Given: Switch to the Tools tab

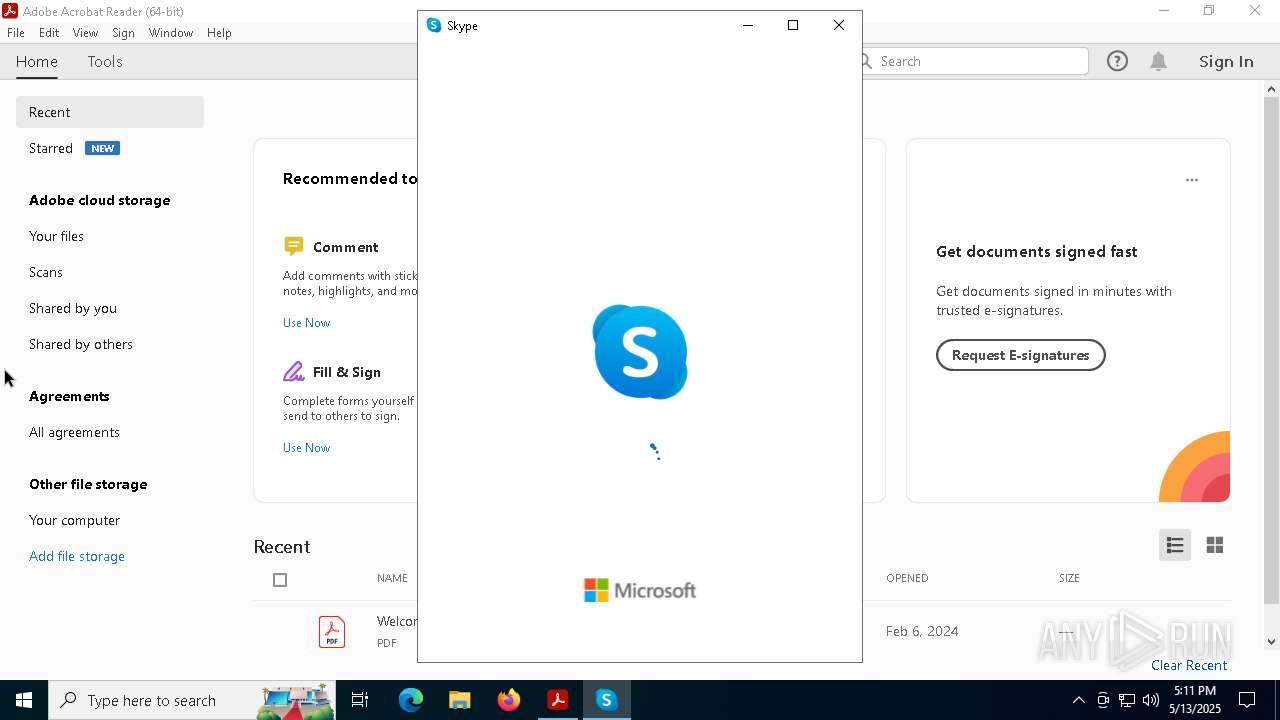Looking at the screenshot, I should (x=105, y=61).
